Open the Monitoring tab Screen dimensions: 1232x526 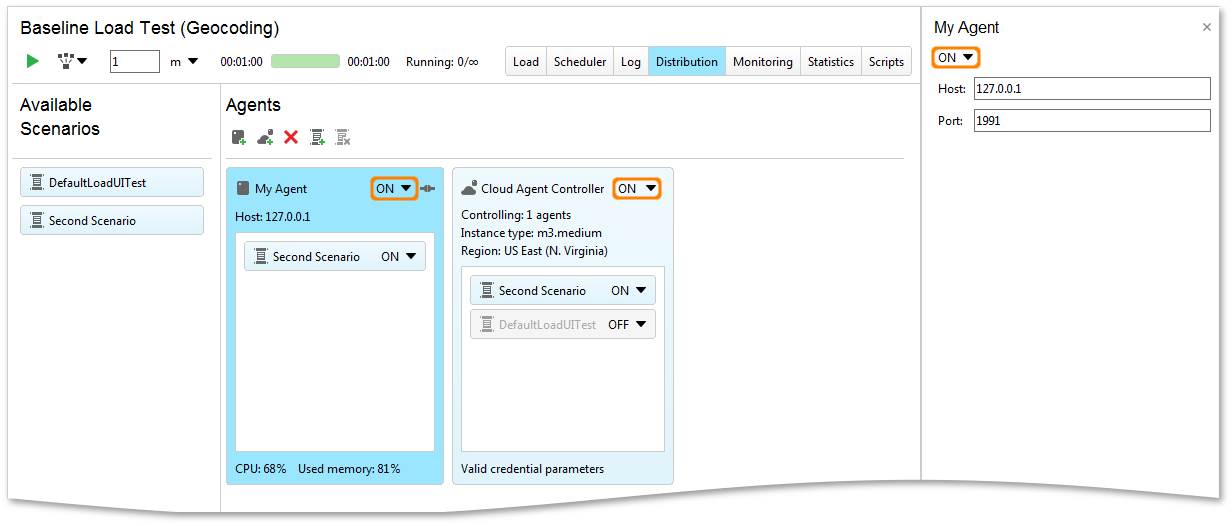(x=763, y=61)
